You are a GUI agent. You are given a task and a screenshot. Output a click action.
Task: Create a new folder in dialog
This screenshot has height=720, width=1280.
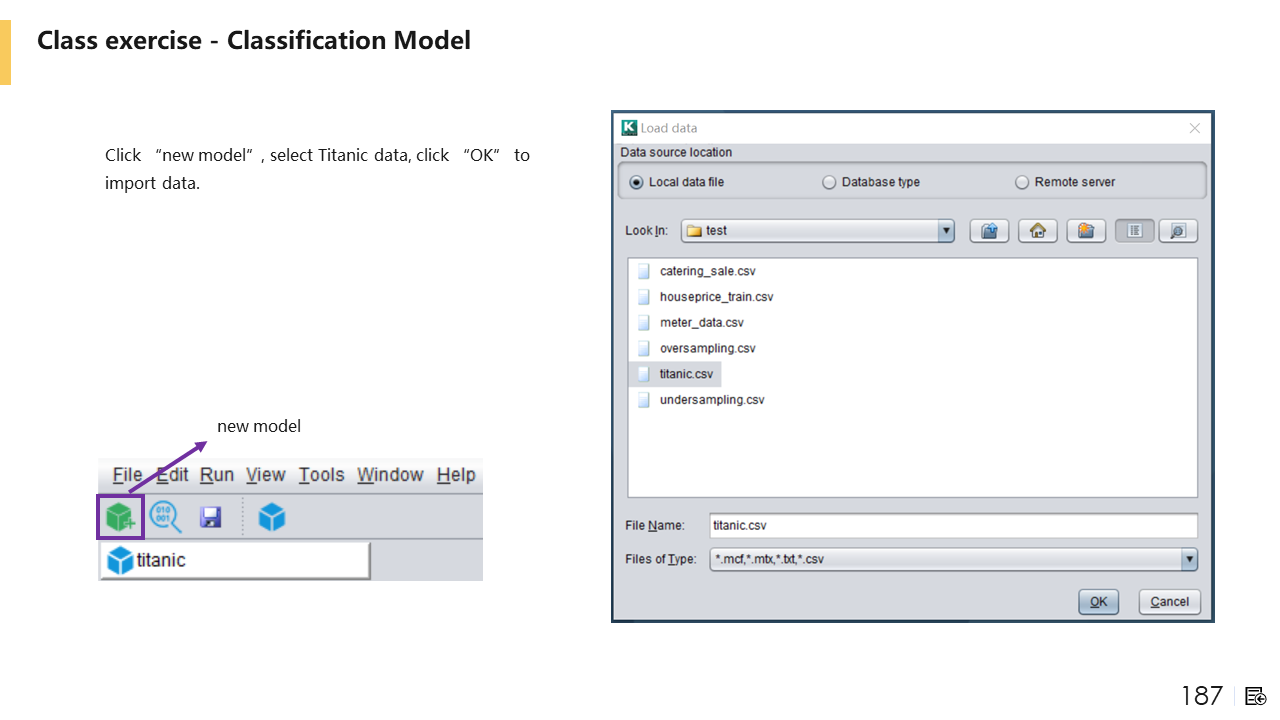pos(1086,231)
